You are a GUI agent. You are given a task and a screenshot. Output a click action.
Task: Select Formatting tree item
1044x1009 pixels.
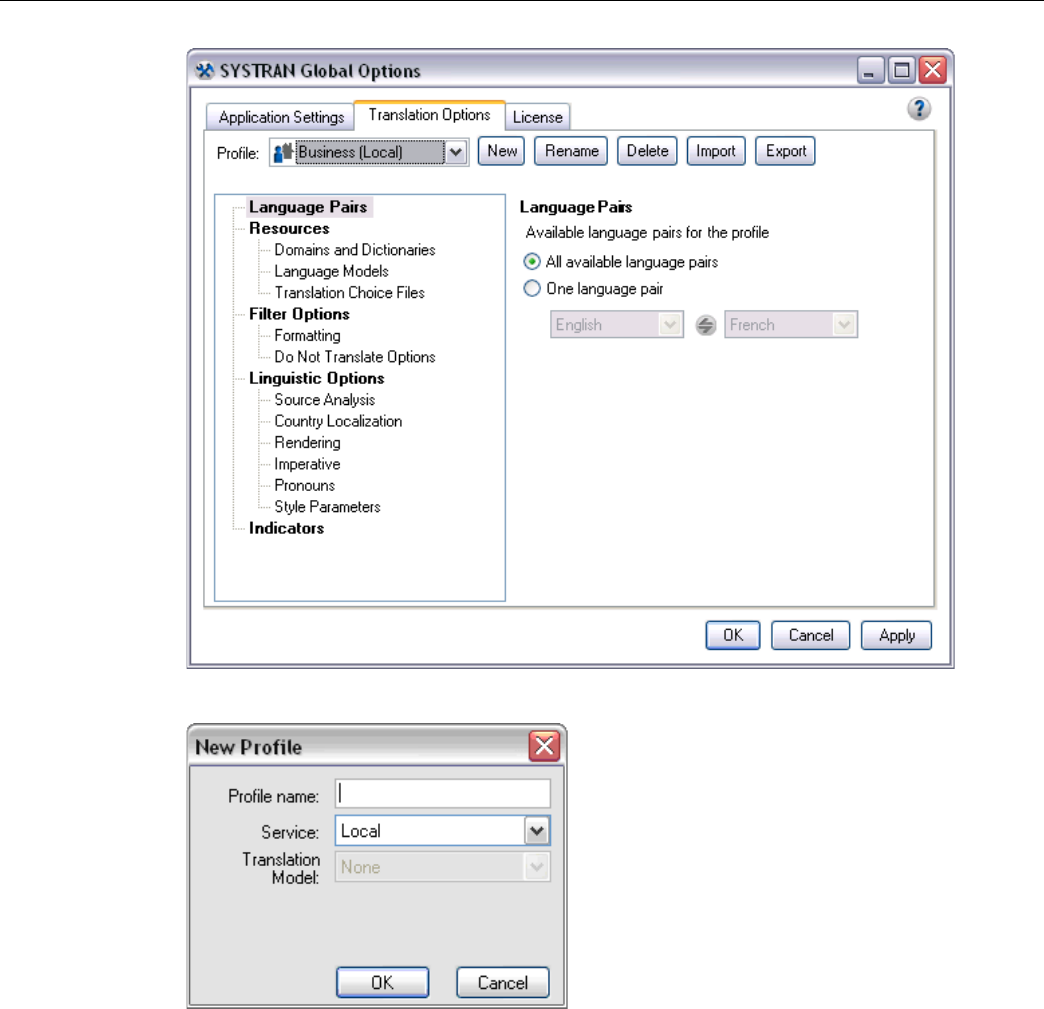click(307, 335)
